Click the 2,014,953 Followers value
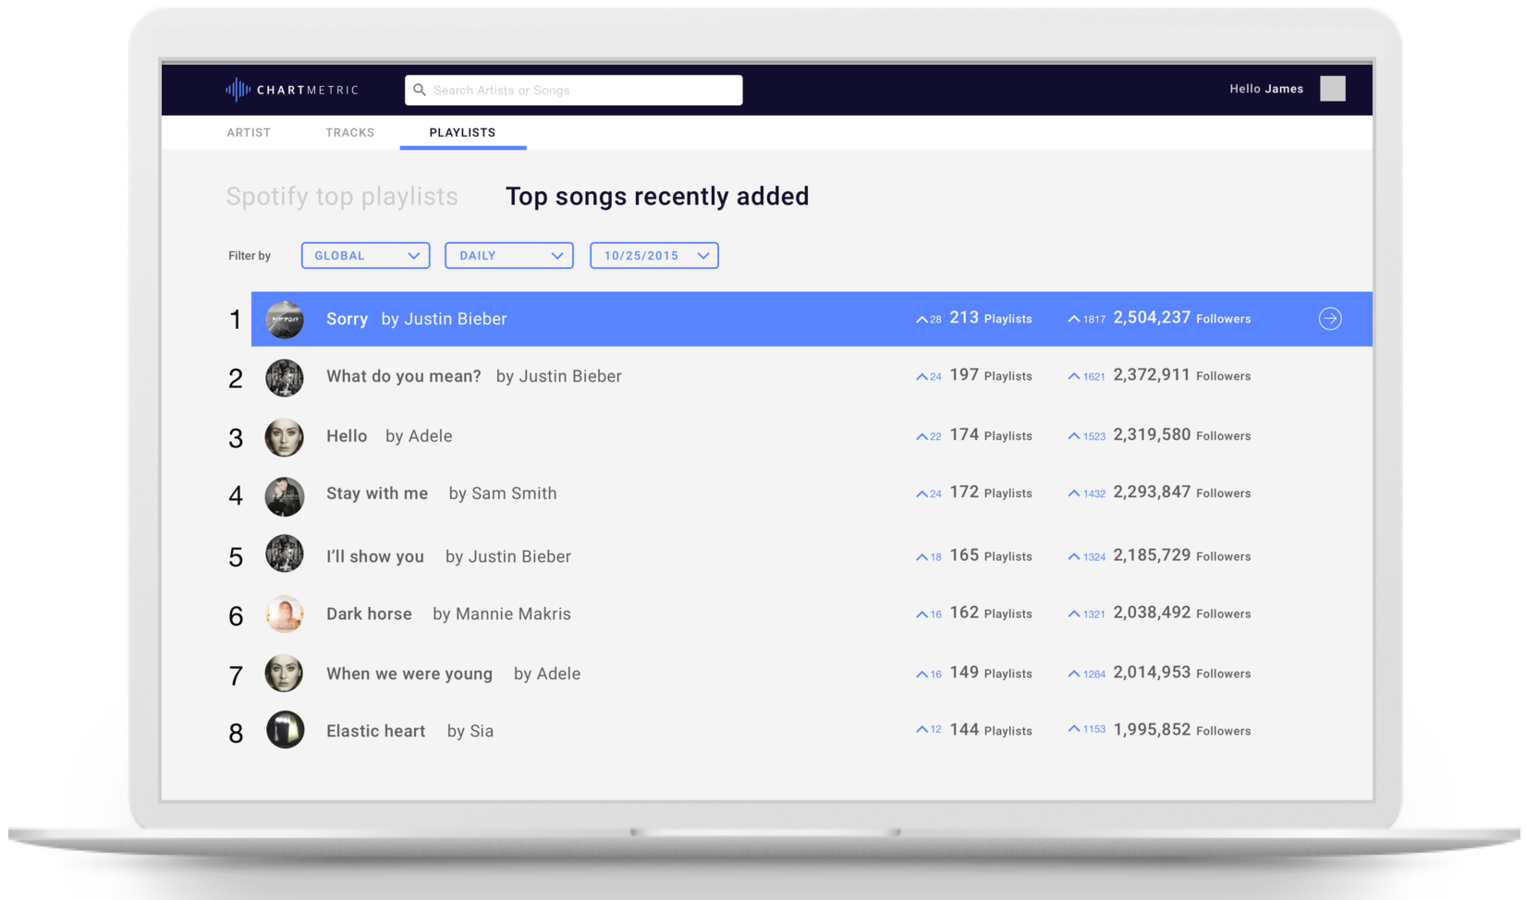The image size is (1526, 900). click(1182, 673)
